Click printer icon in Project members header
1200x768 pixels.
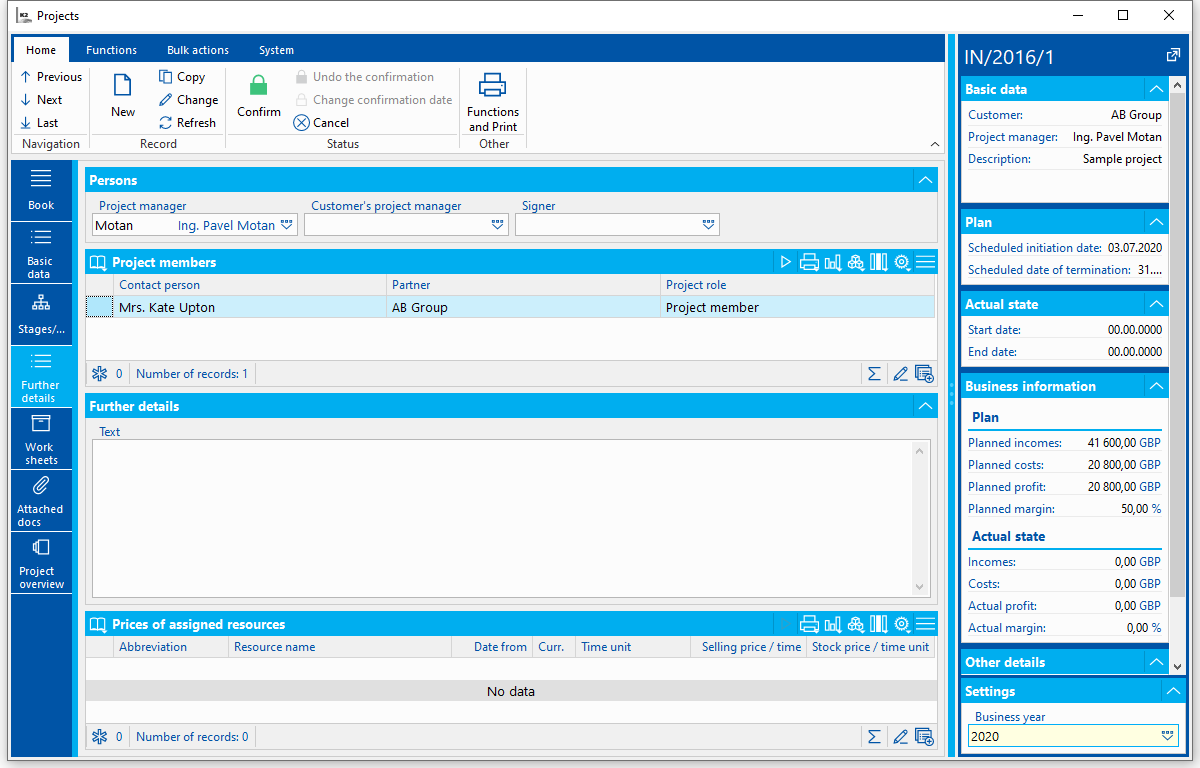809,262
